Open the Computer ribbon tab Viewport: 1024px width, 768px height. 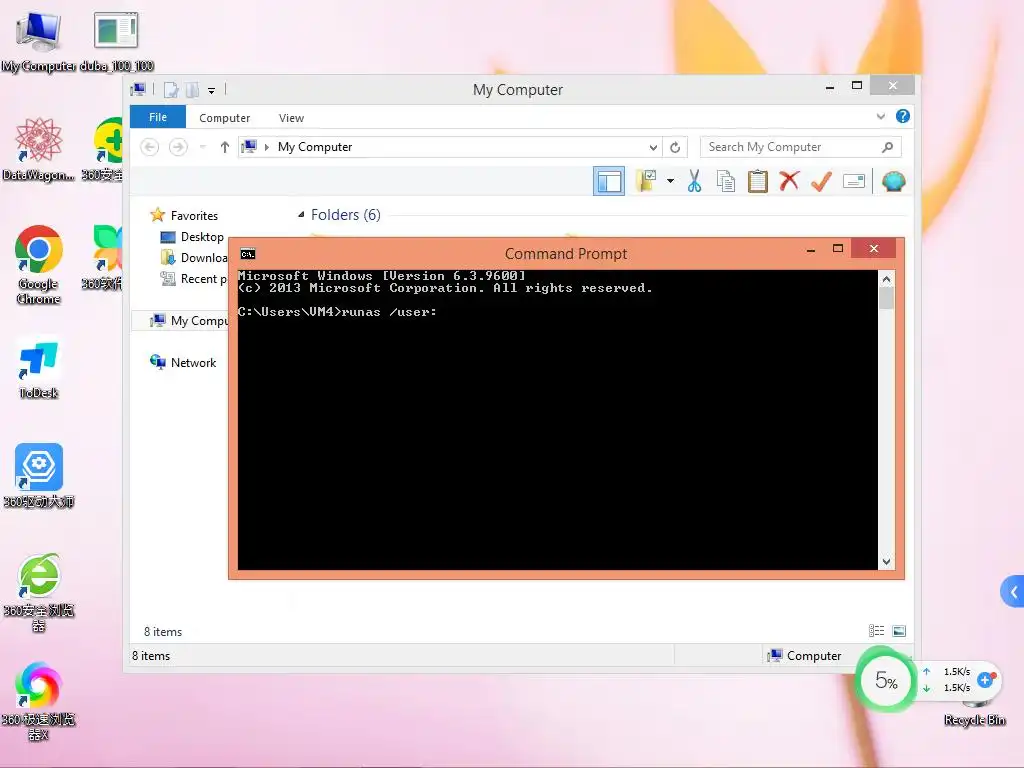click(225, 118)
